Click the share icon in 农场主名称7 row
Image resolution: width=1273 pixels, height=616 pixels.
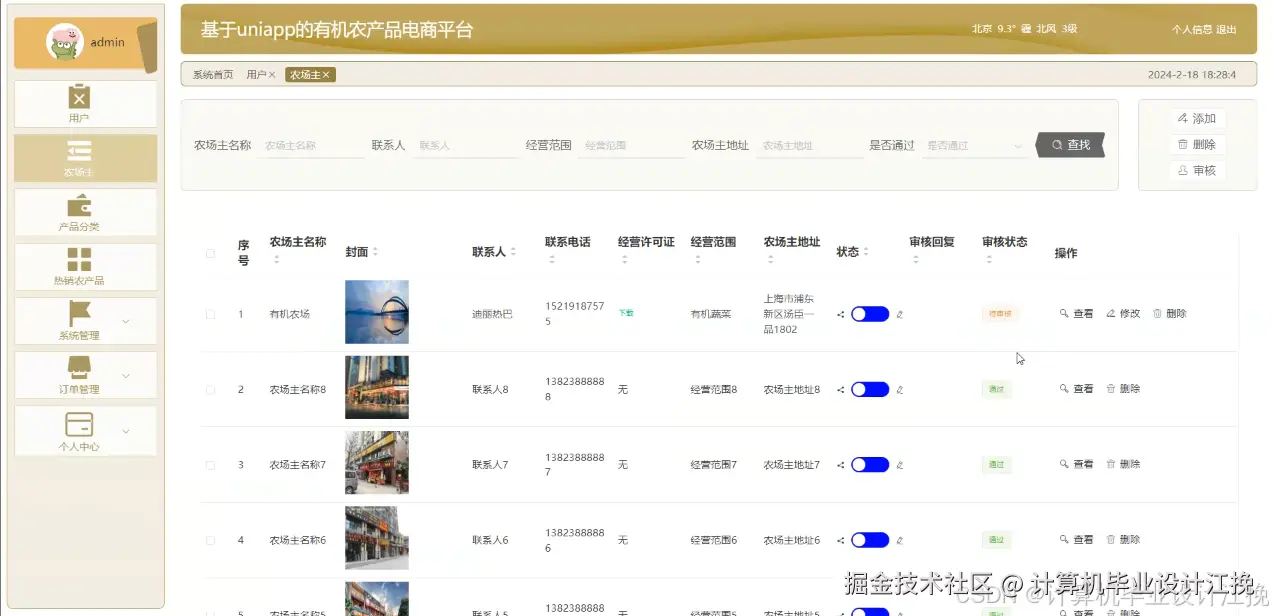841,465
